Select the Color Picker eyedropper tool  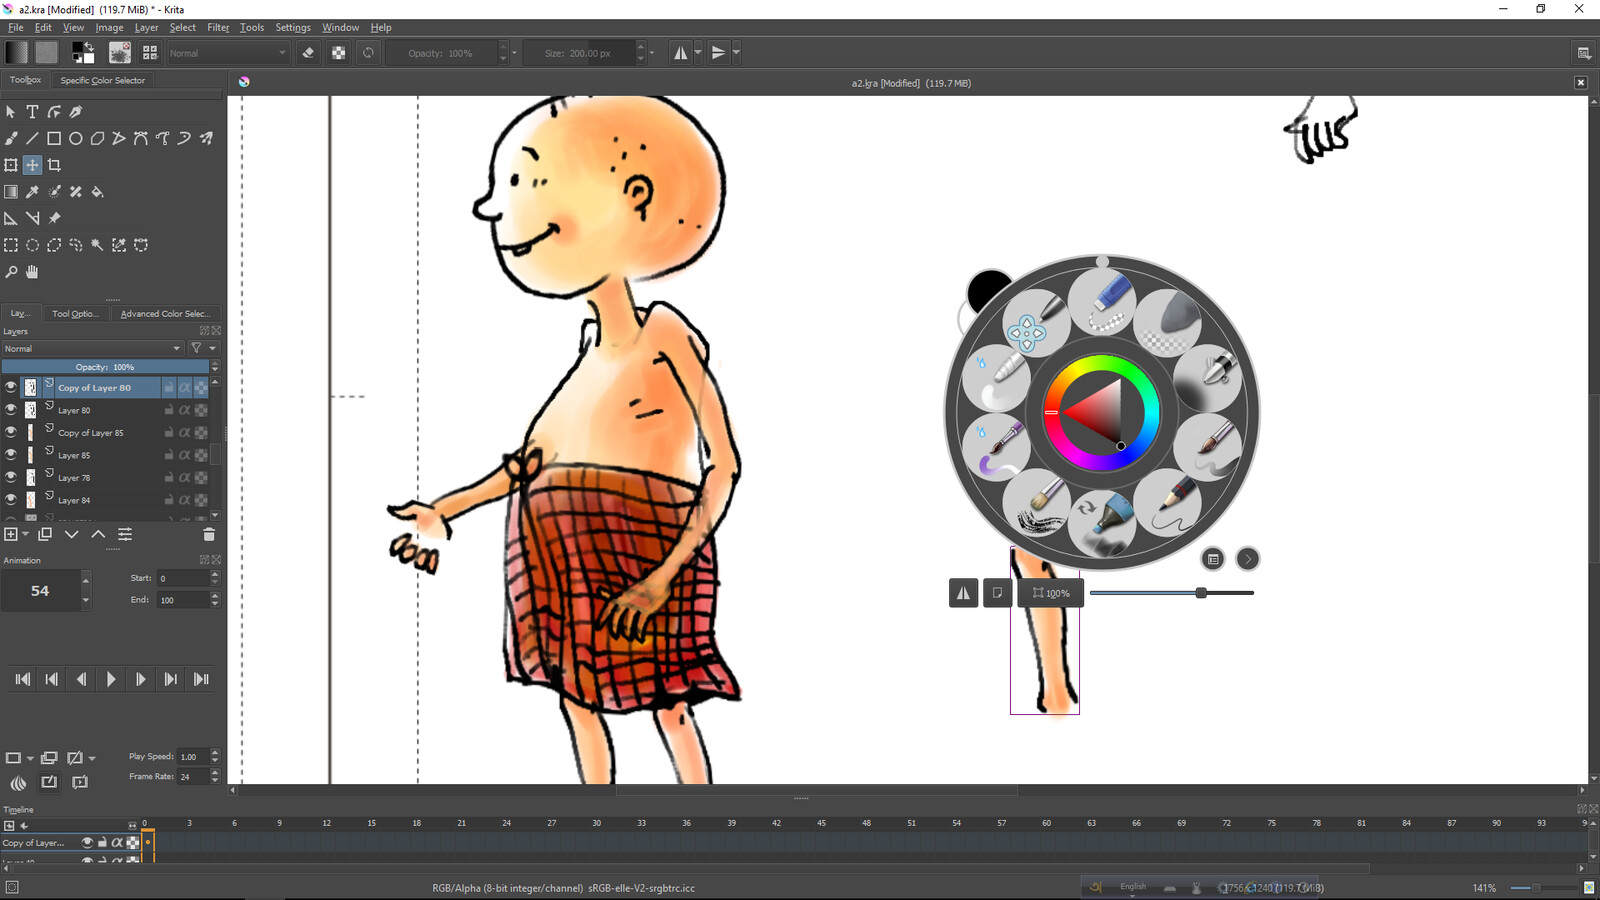tap(32, 192)
